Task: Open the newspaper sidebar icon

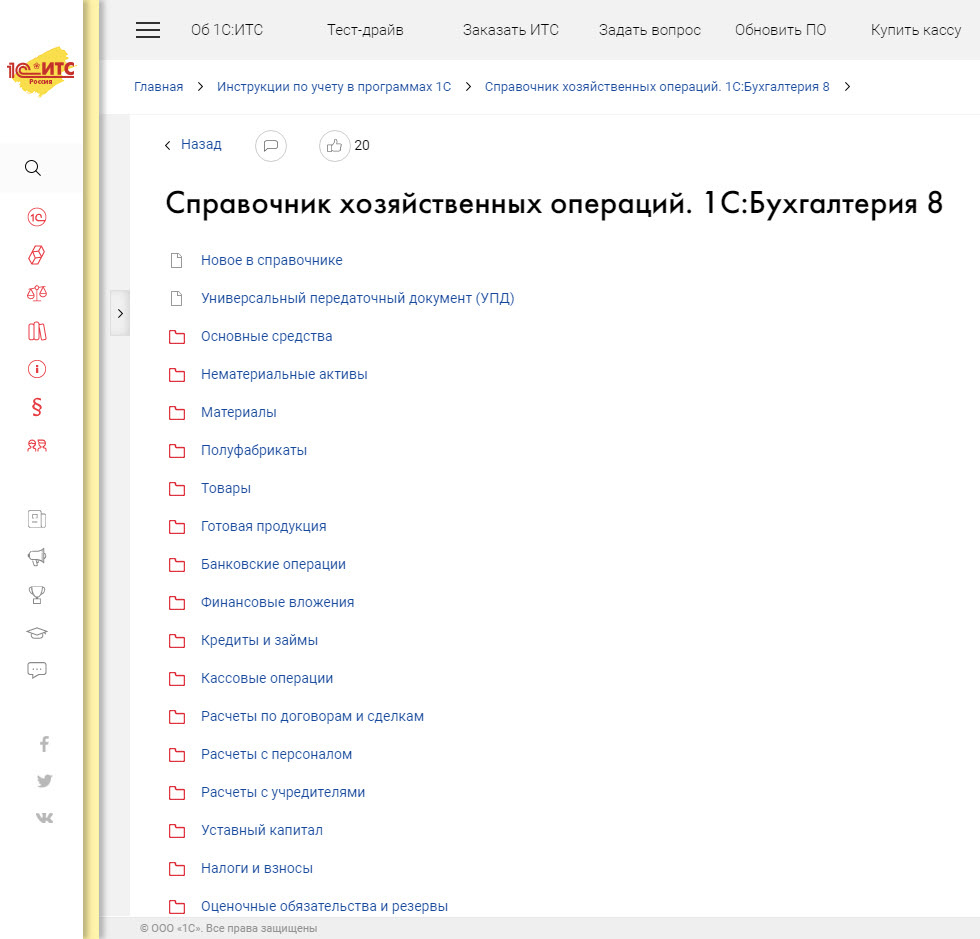Action: [37, 519]
